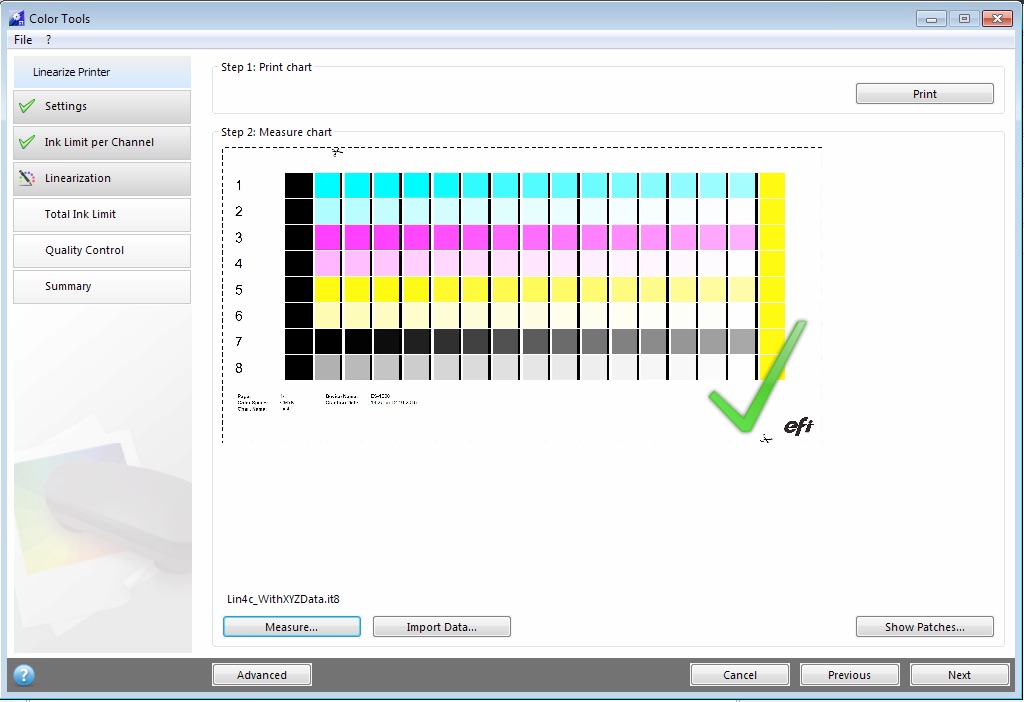Click the yellow end strip in row 1
This screenshot has width=1024, height=702.
[x=772, y=185]
